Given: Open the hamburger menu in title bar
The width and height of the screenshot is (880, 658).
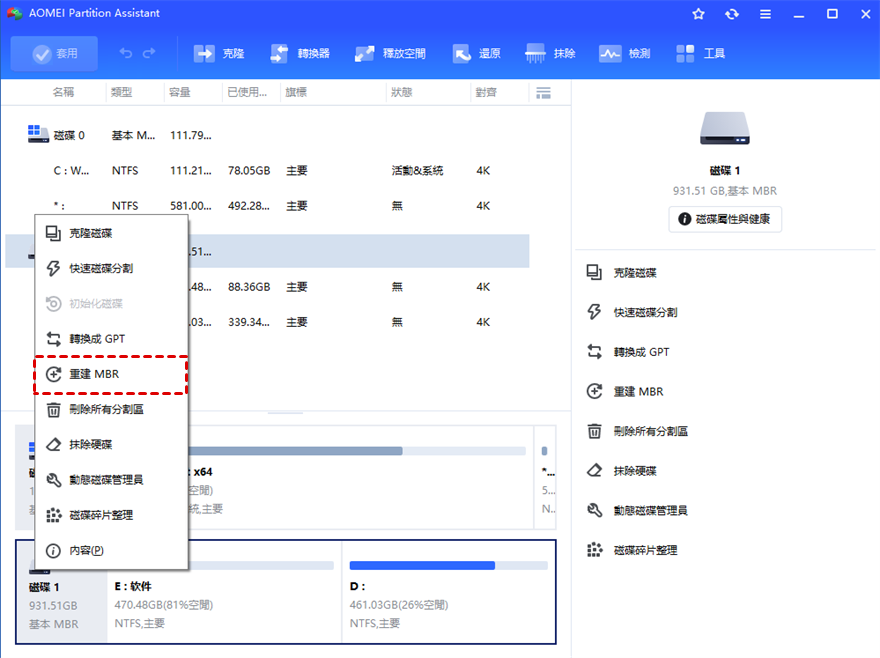Looking at the screenshot, I should 766,15.
